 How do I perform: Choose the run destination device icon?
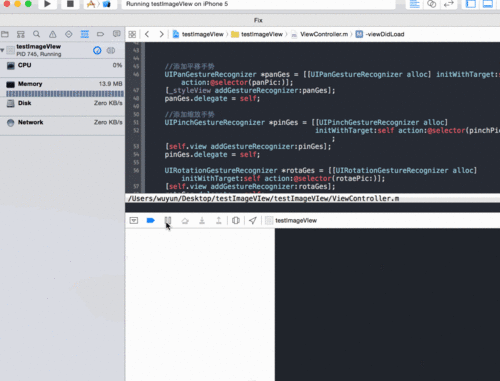106,4
